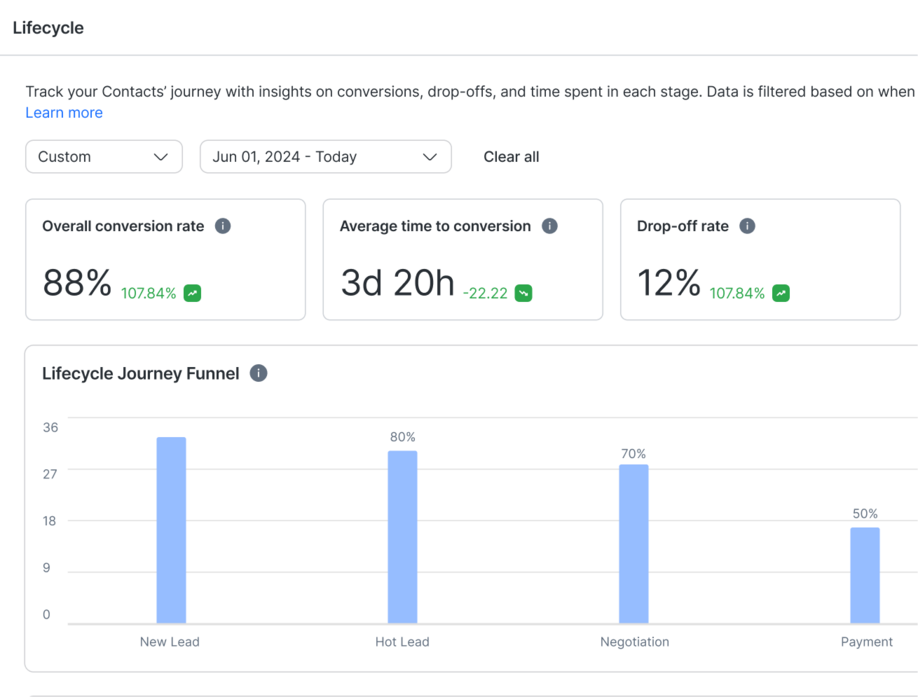Click info icon beside Overall conversion rate
The height and width of the screenshot is (697, 918).
point(223,226)
